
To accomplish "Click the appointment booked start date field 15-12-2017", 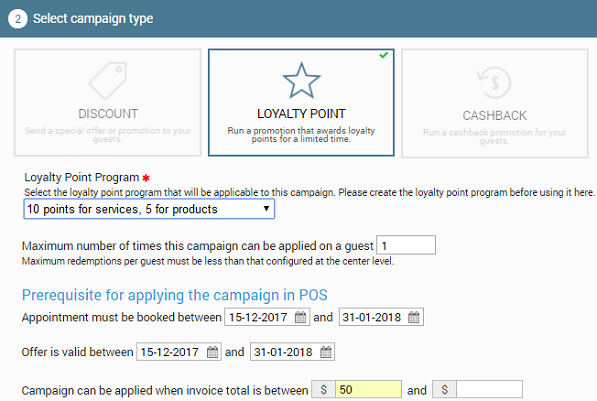I will 267,317.
